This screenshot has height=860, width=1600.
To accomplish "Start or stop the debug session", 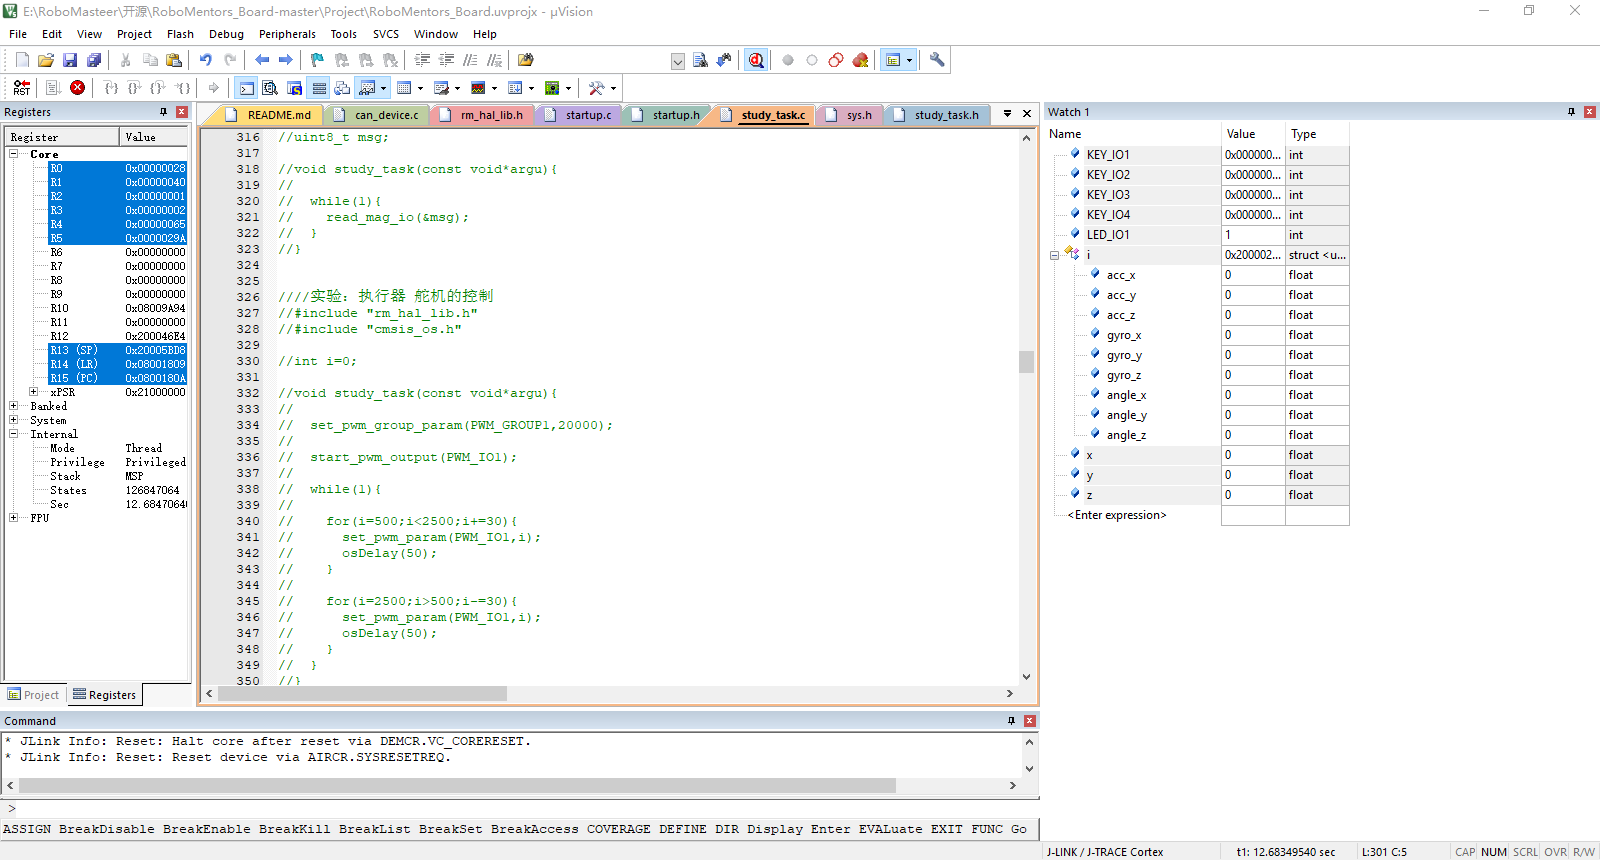I will pos(756,60).
